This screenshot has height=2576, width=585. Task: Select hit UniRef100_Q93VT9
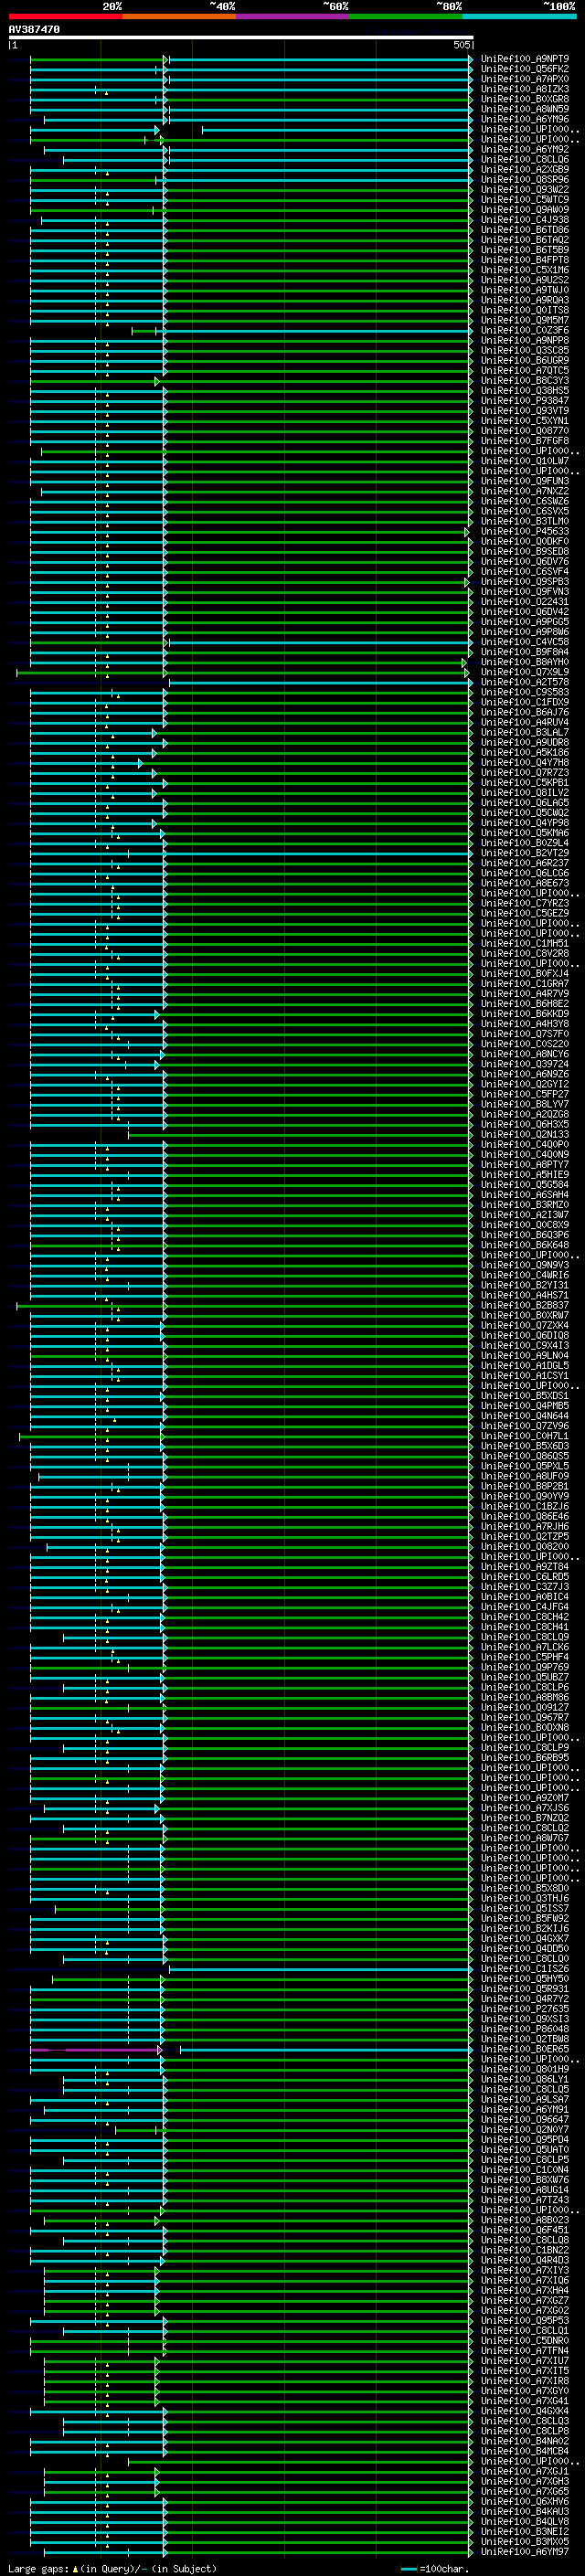pyautogui.click(x=525, y=411)
